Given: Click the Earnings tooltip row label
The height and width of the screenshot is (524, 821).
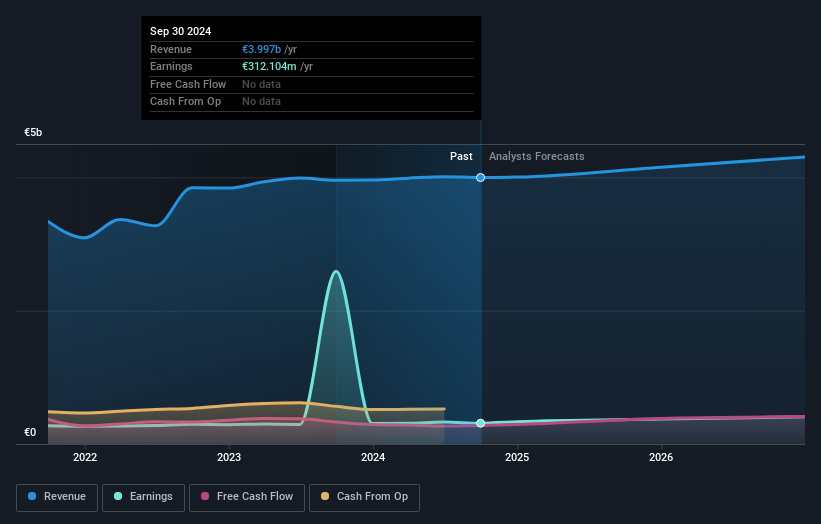Looking at the screenshot, I should click(x=171, y=66).
